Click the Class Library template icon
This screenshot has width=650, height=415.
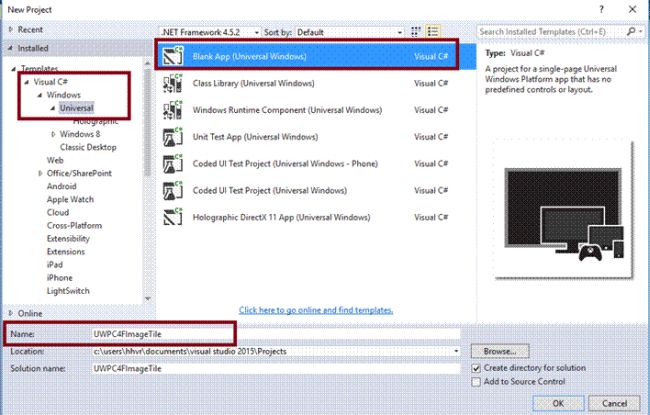pyautogui.click(x=173, y=83)
